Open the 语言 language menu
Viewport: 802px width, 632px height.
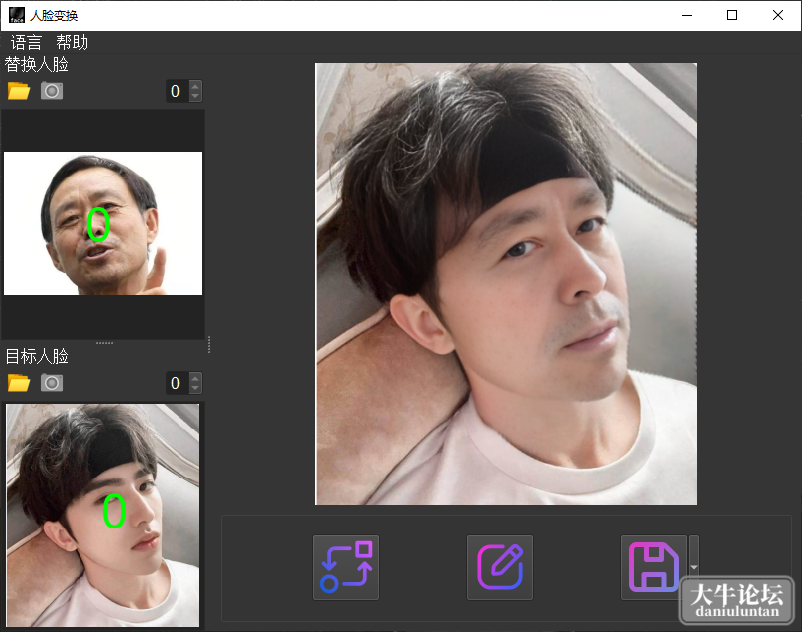26,42
